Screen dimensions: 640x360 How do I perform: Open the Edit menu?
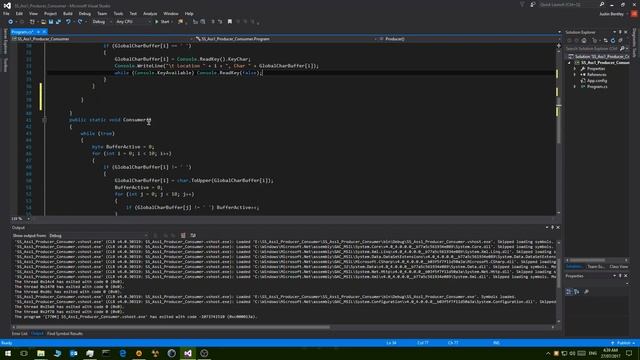(19, 13)
